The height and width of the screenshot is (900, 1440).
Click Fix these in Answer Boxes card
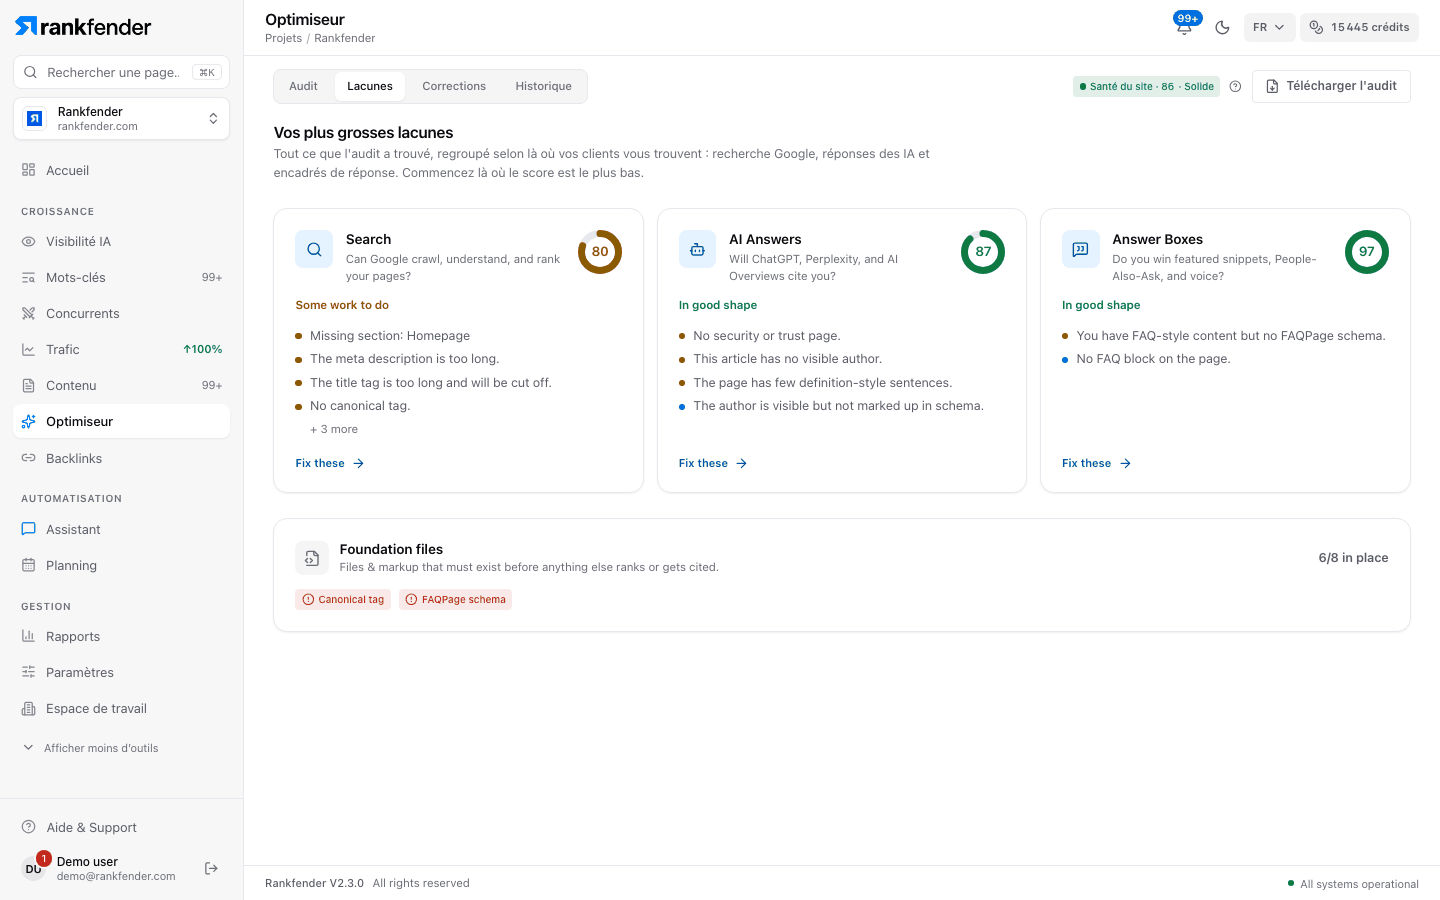pyautogui.click(x=1097, y=463)
